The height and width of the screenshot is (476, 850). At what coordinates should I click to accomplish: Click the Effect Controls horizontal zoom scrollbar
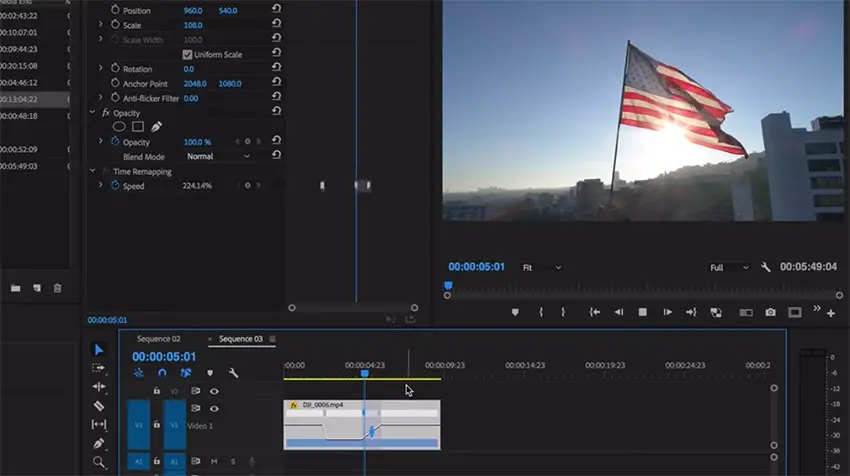point(353,308)
